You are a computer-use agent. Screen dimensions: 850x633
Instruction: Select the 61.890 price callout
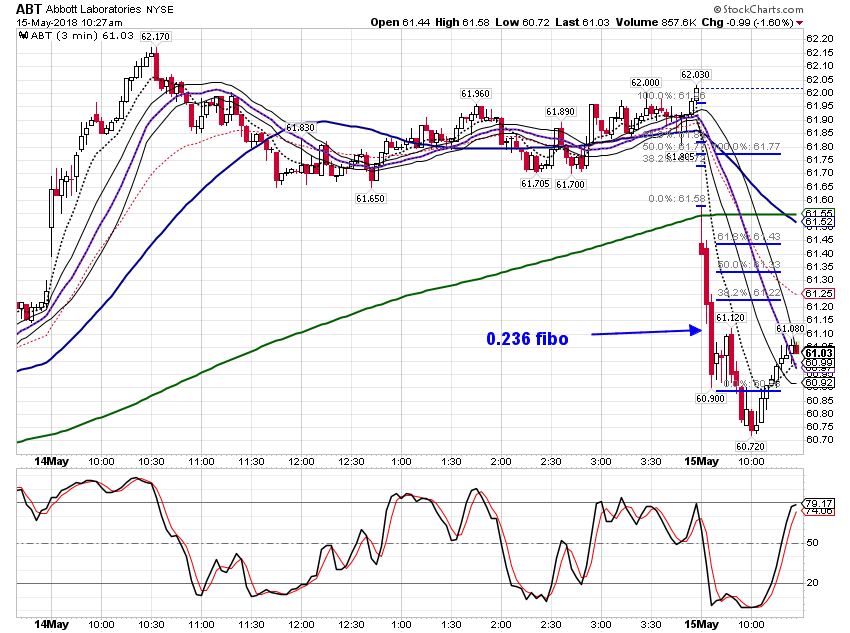(561, 112)
